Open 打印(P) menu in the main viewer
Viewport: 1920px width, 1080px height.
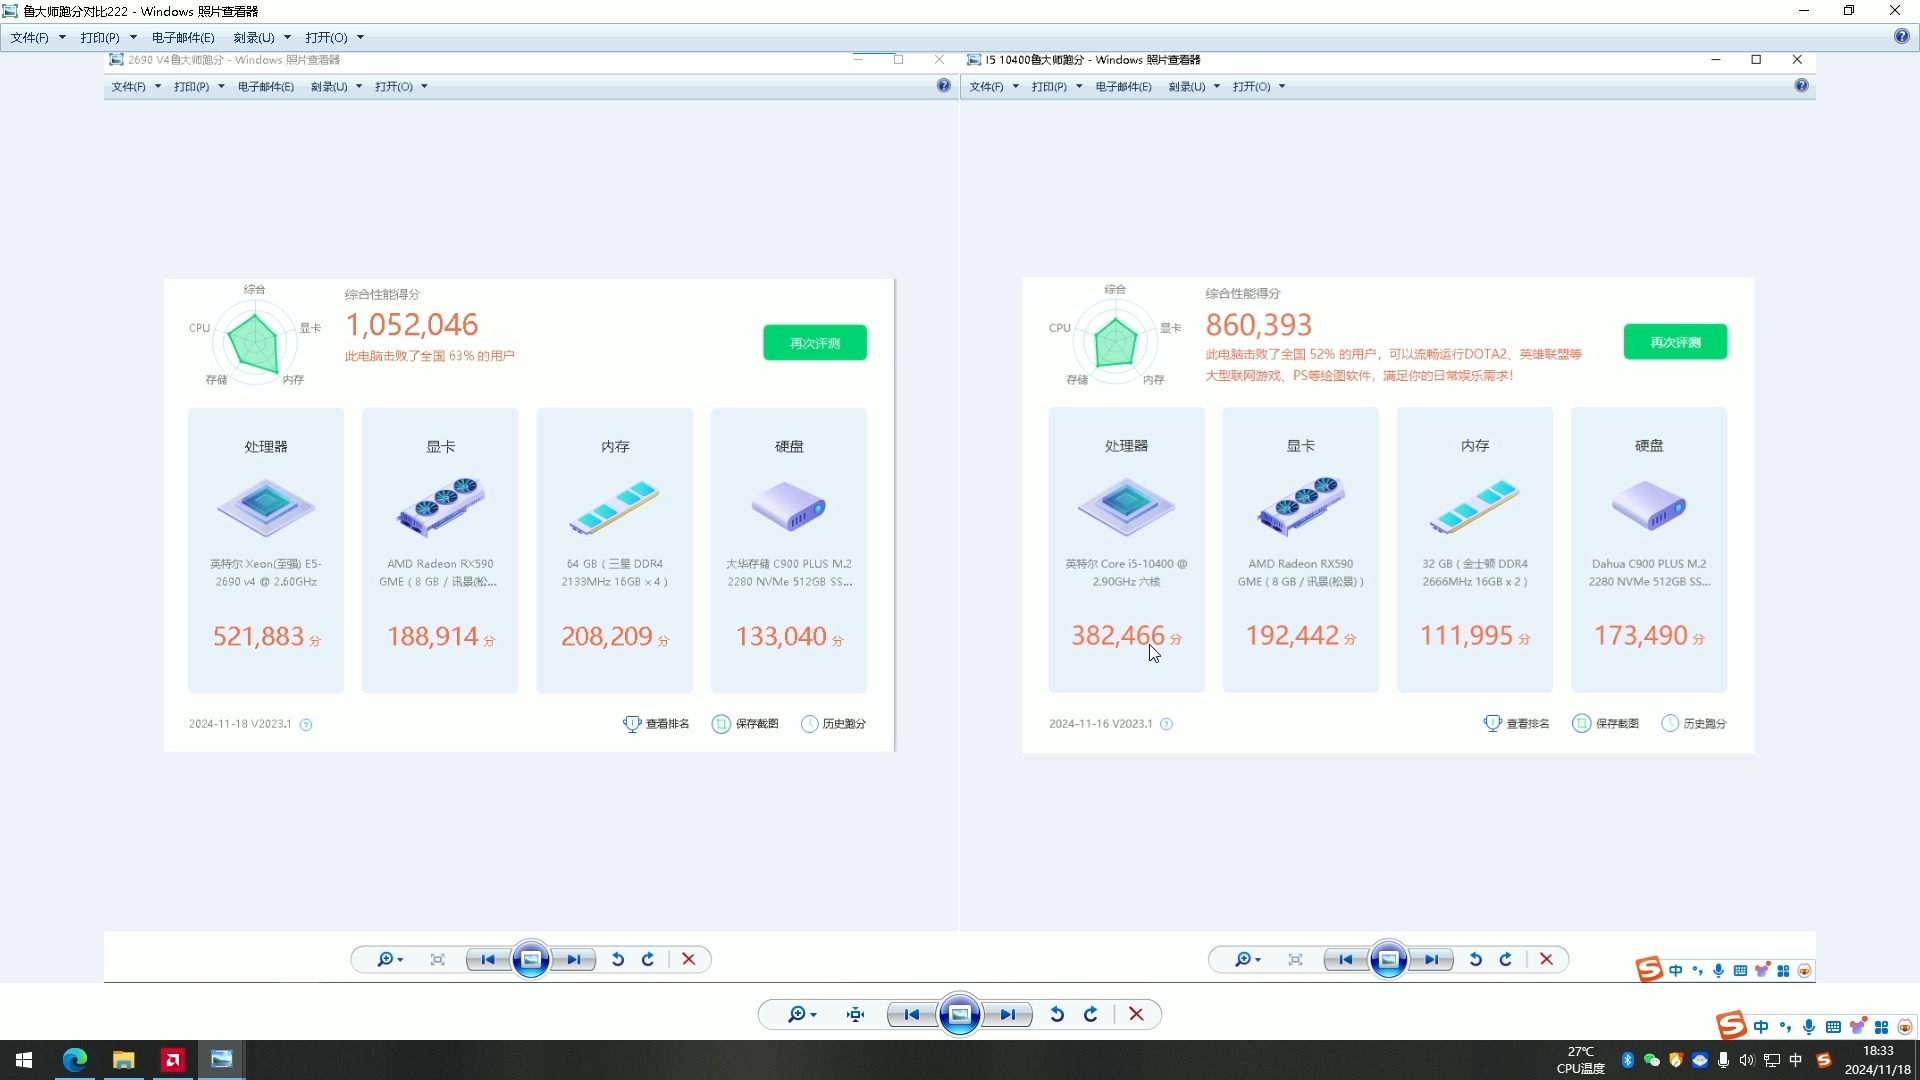tap(99, 37)
